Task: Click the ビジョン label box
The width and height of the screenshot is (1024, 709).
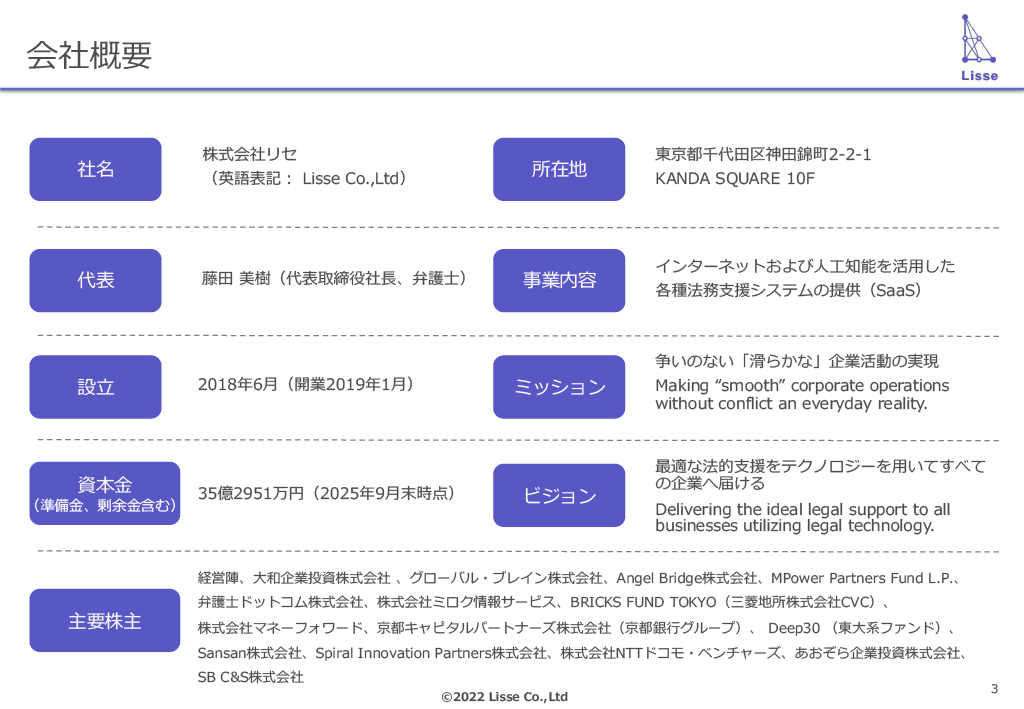Action: point(558,495)
